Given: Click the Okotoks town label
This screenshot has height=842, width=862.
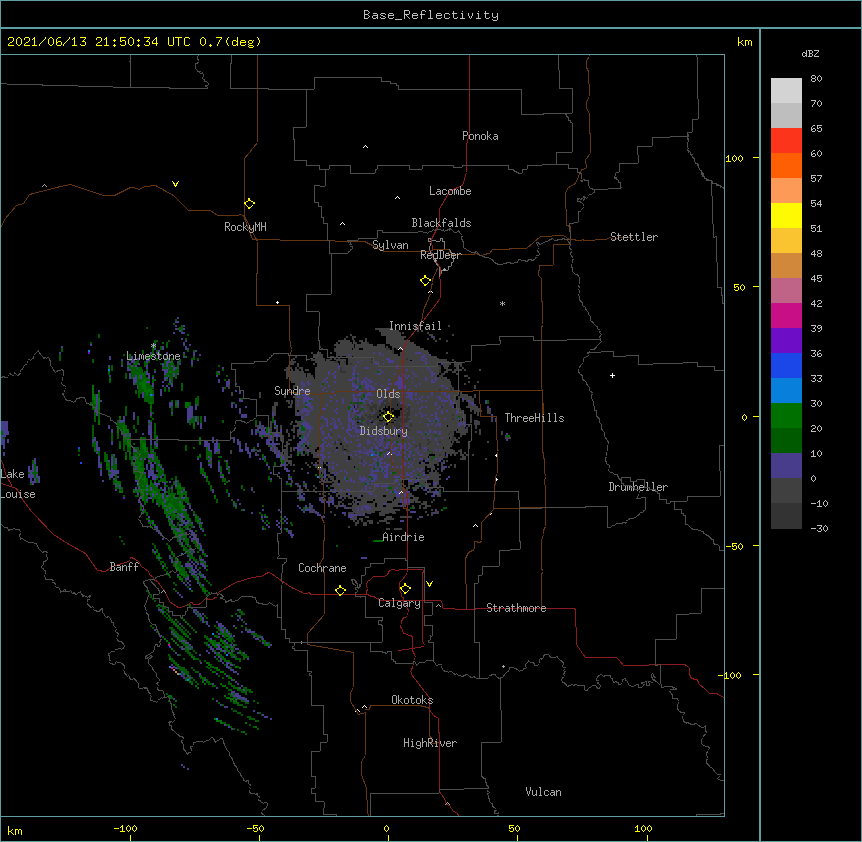Looking at the screenshot, I should click(412, 700).
